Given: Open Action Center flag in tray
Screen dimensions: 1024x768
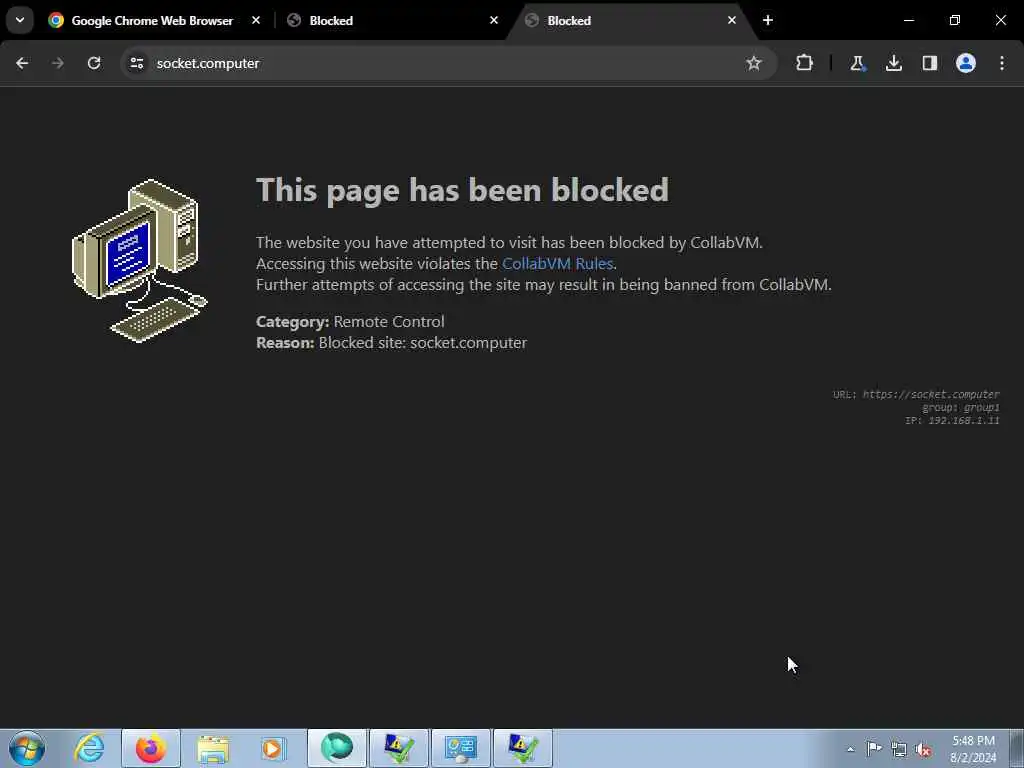Looking at the screenshot, I should coord(874,748).
